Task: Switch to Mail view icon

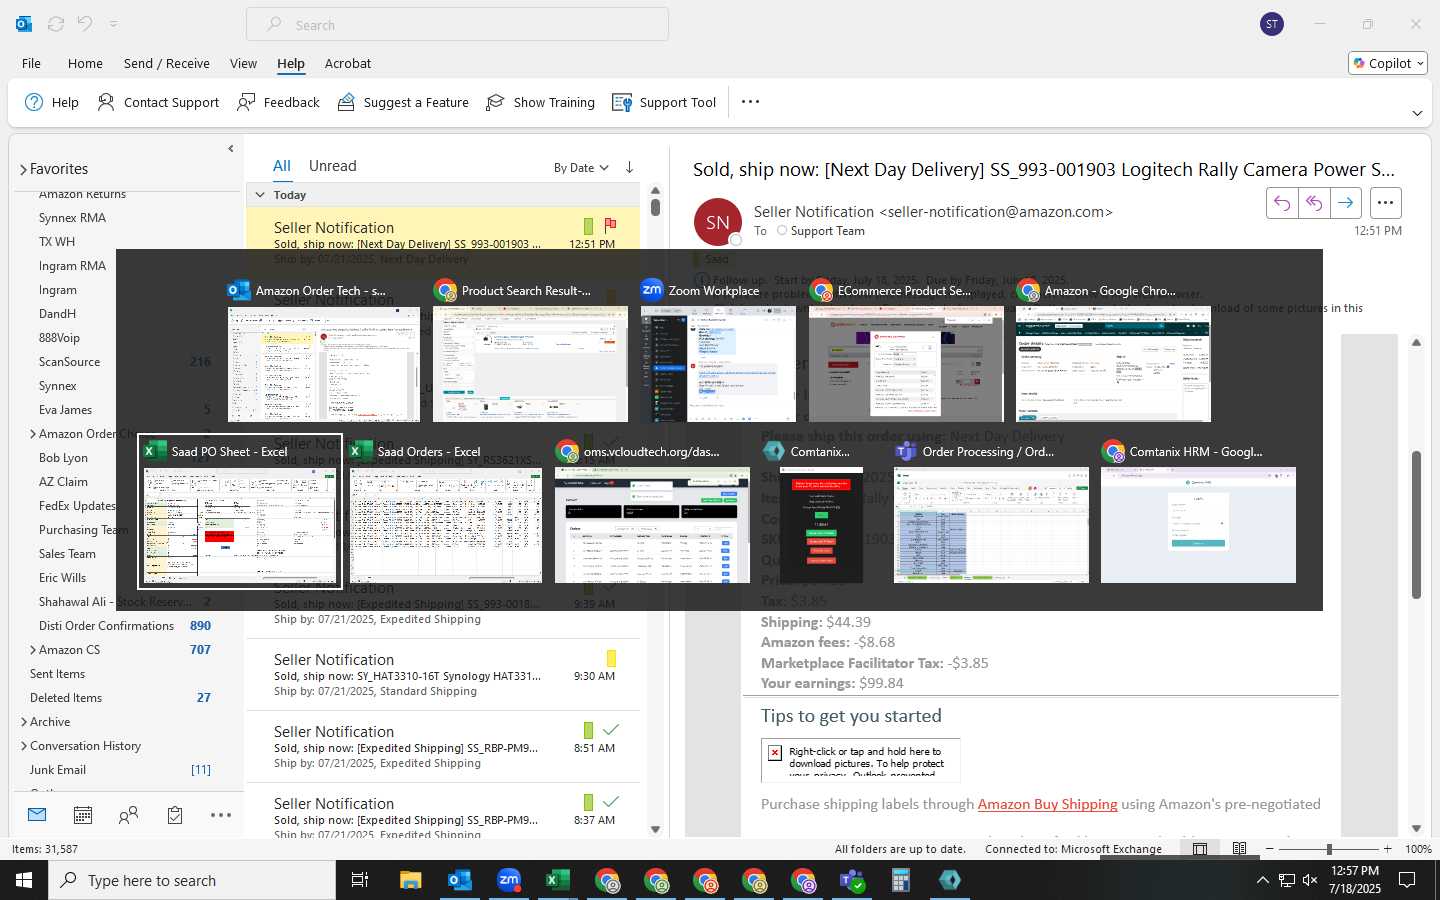Action: pos(37,815)
